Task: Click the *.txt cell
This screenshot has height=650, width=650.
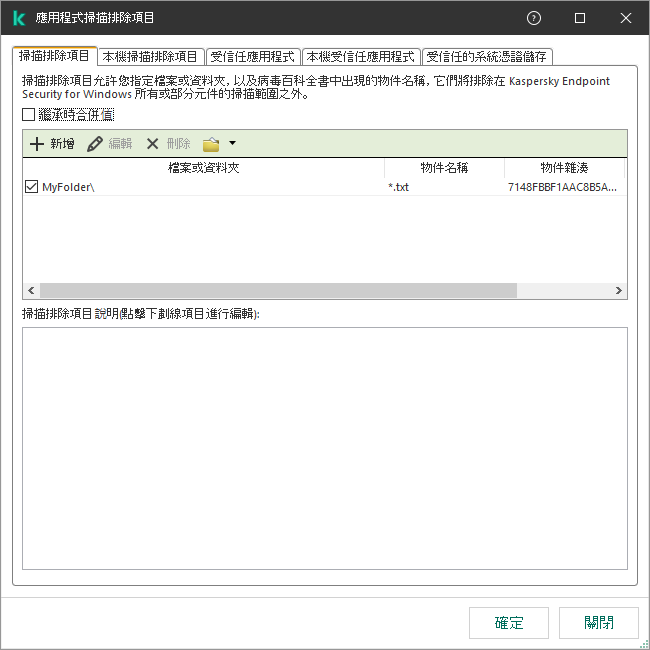Action: [398, 187]
